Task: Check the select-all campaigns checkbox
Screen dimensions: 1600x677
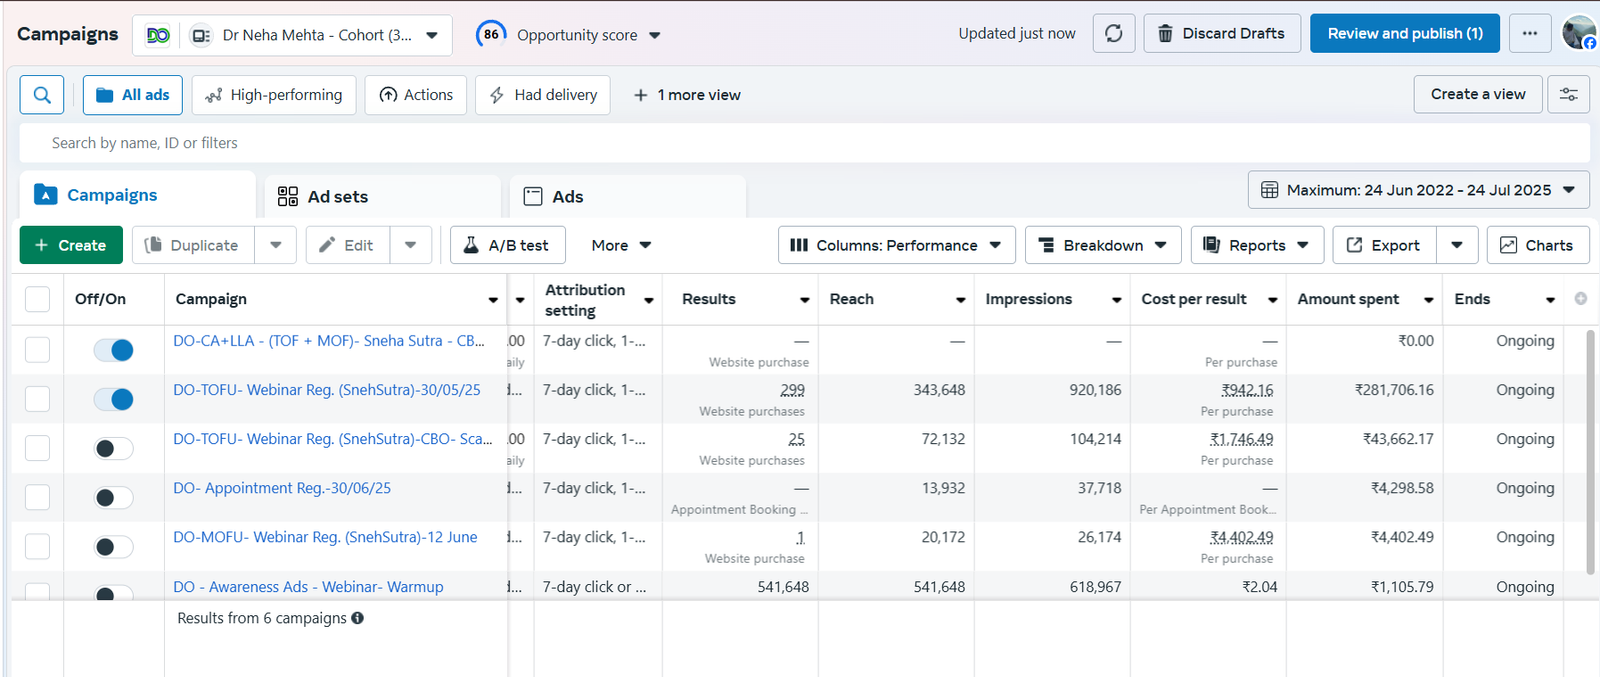Action: click(x=37, y=299)
